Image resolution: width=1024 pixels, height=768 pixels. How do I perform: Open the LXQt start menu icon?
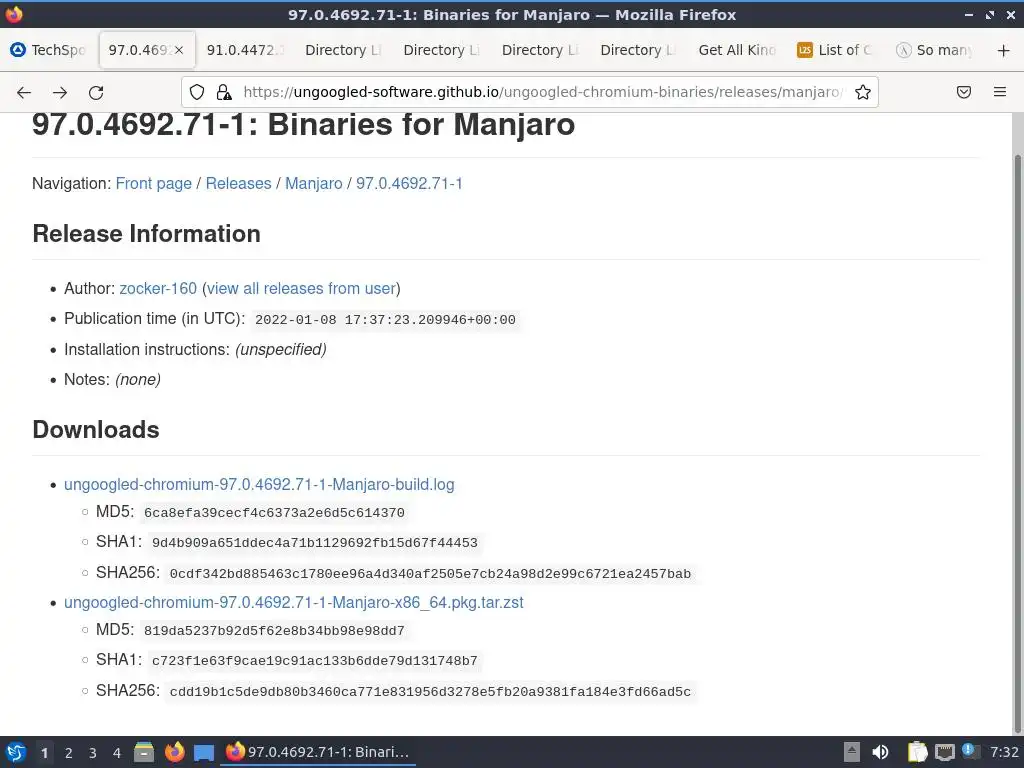point(16,752)
